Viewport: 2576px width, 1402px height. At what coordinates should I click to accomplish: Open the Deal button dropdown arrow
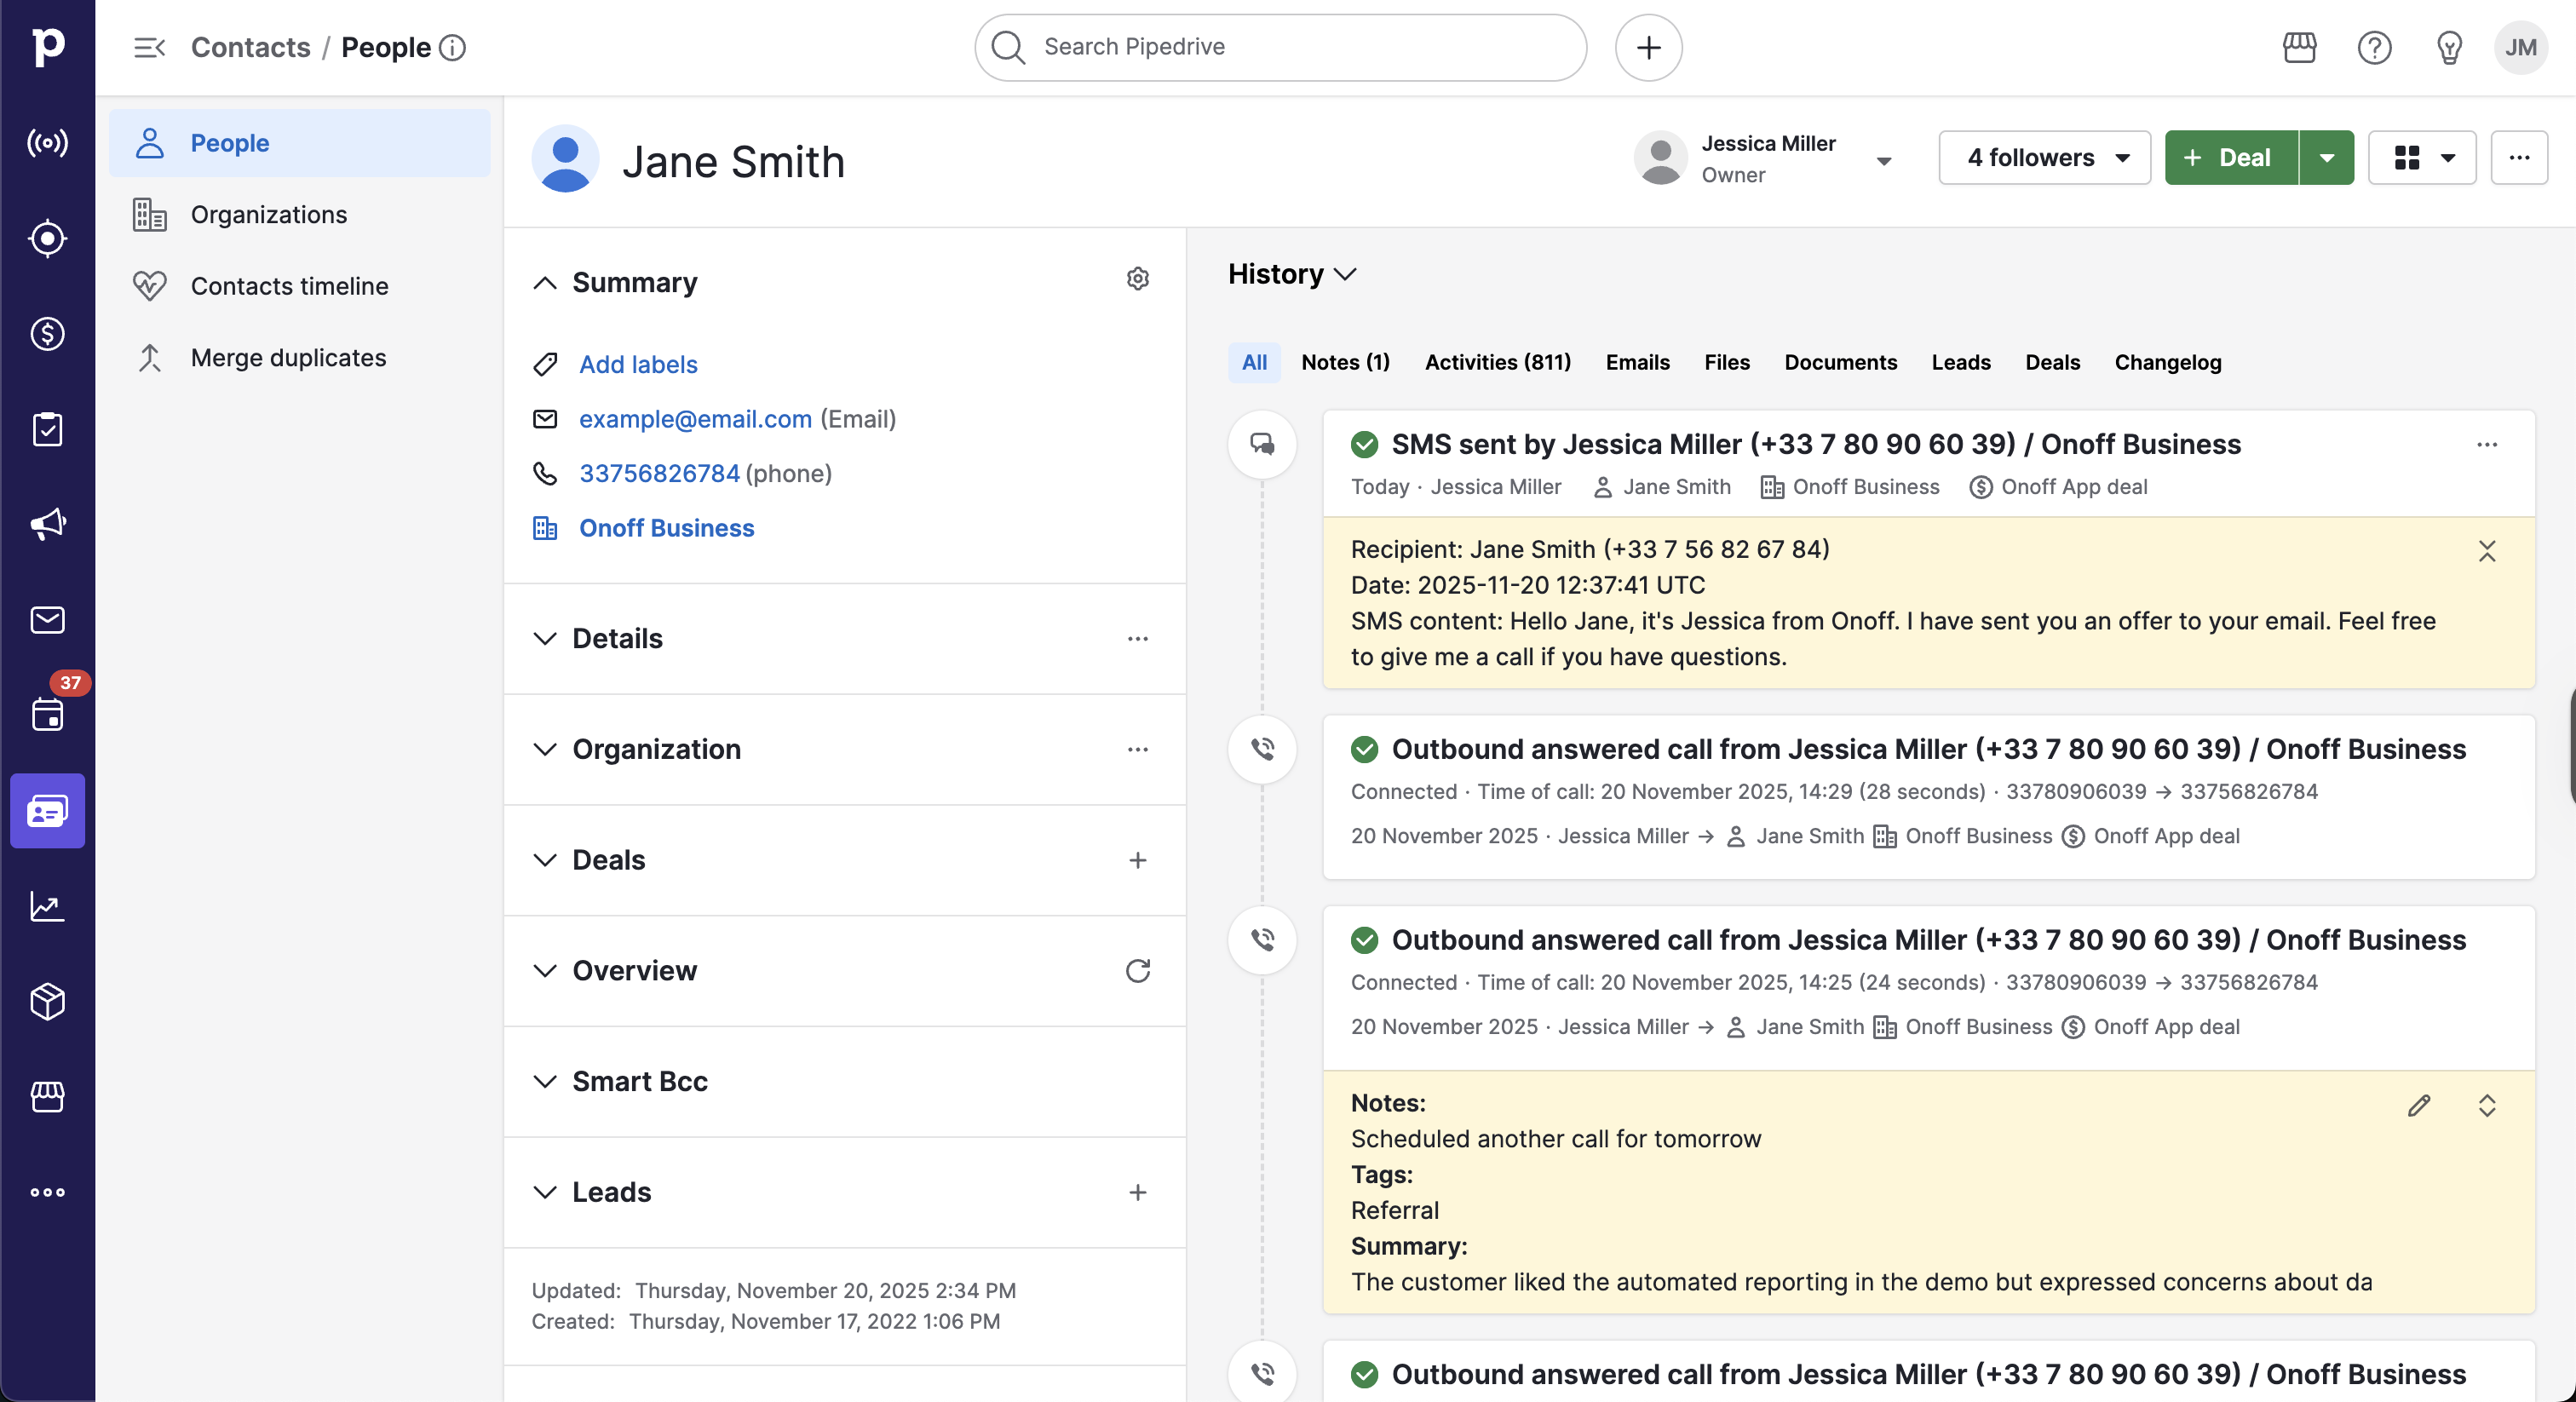(2327, 158)
